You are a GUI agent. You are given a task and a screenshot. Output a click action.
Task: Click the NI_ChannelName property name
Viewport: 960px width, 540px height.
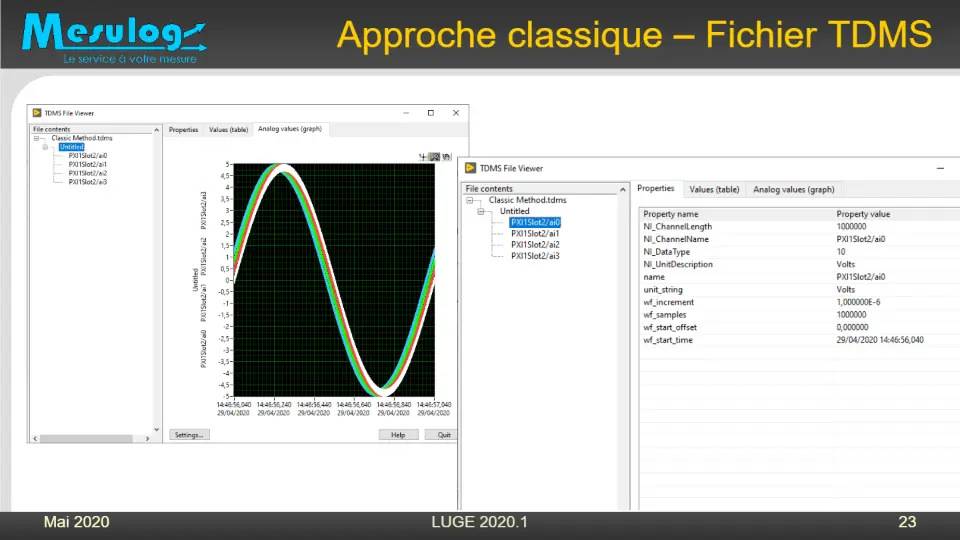tap(676, 239)
